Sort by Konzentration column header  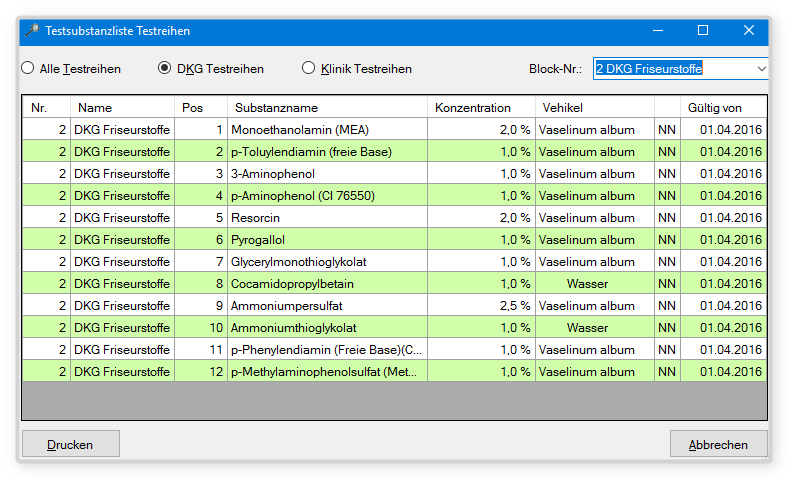472,107
